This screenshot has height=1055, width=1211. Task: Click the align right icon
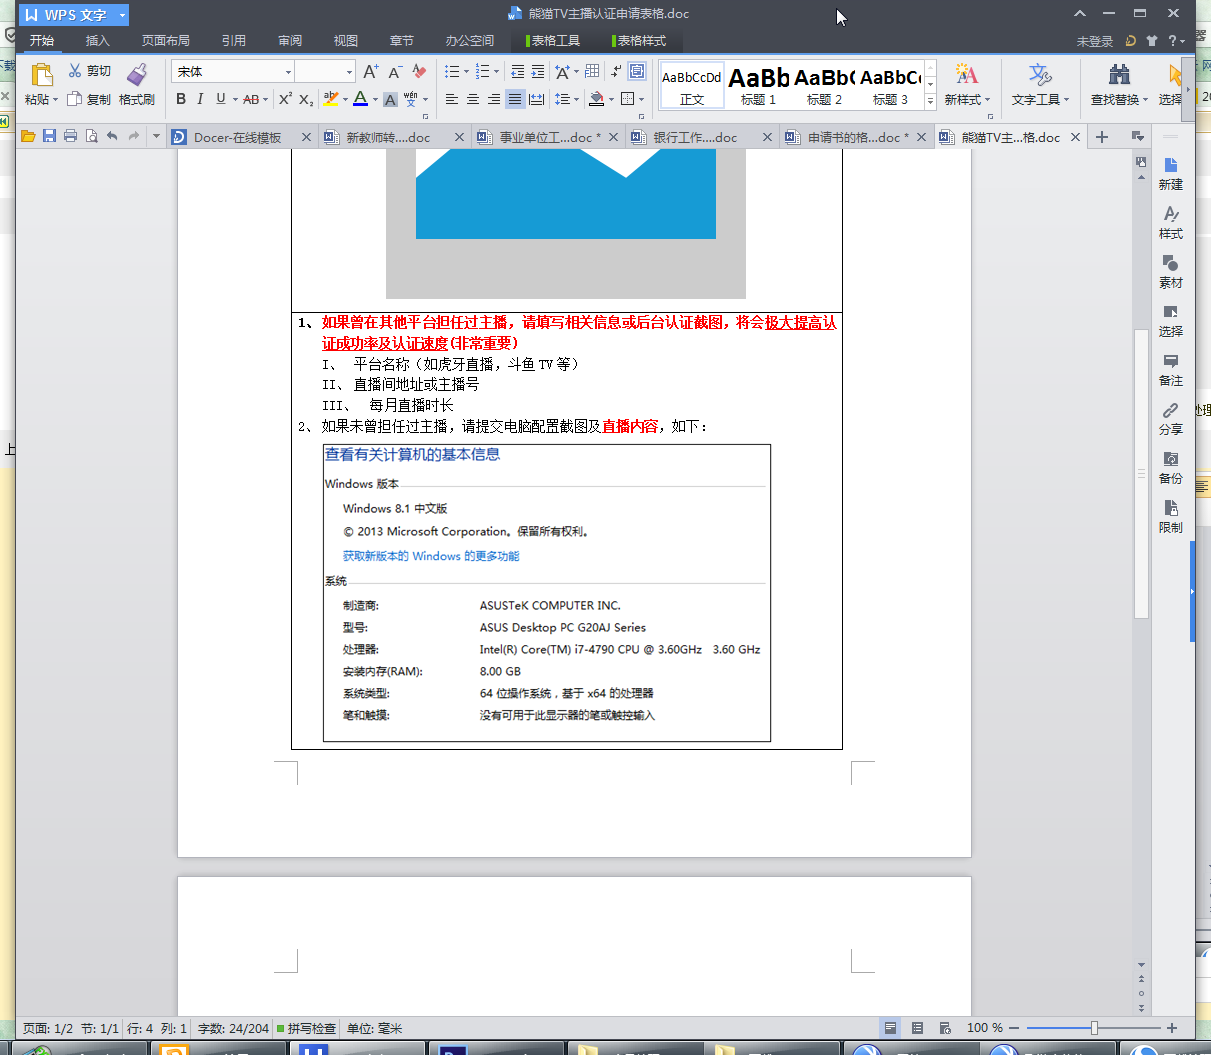494,99
